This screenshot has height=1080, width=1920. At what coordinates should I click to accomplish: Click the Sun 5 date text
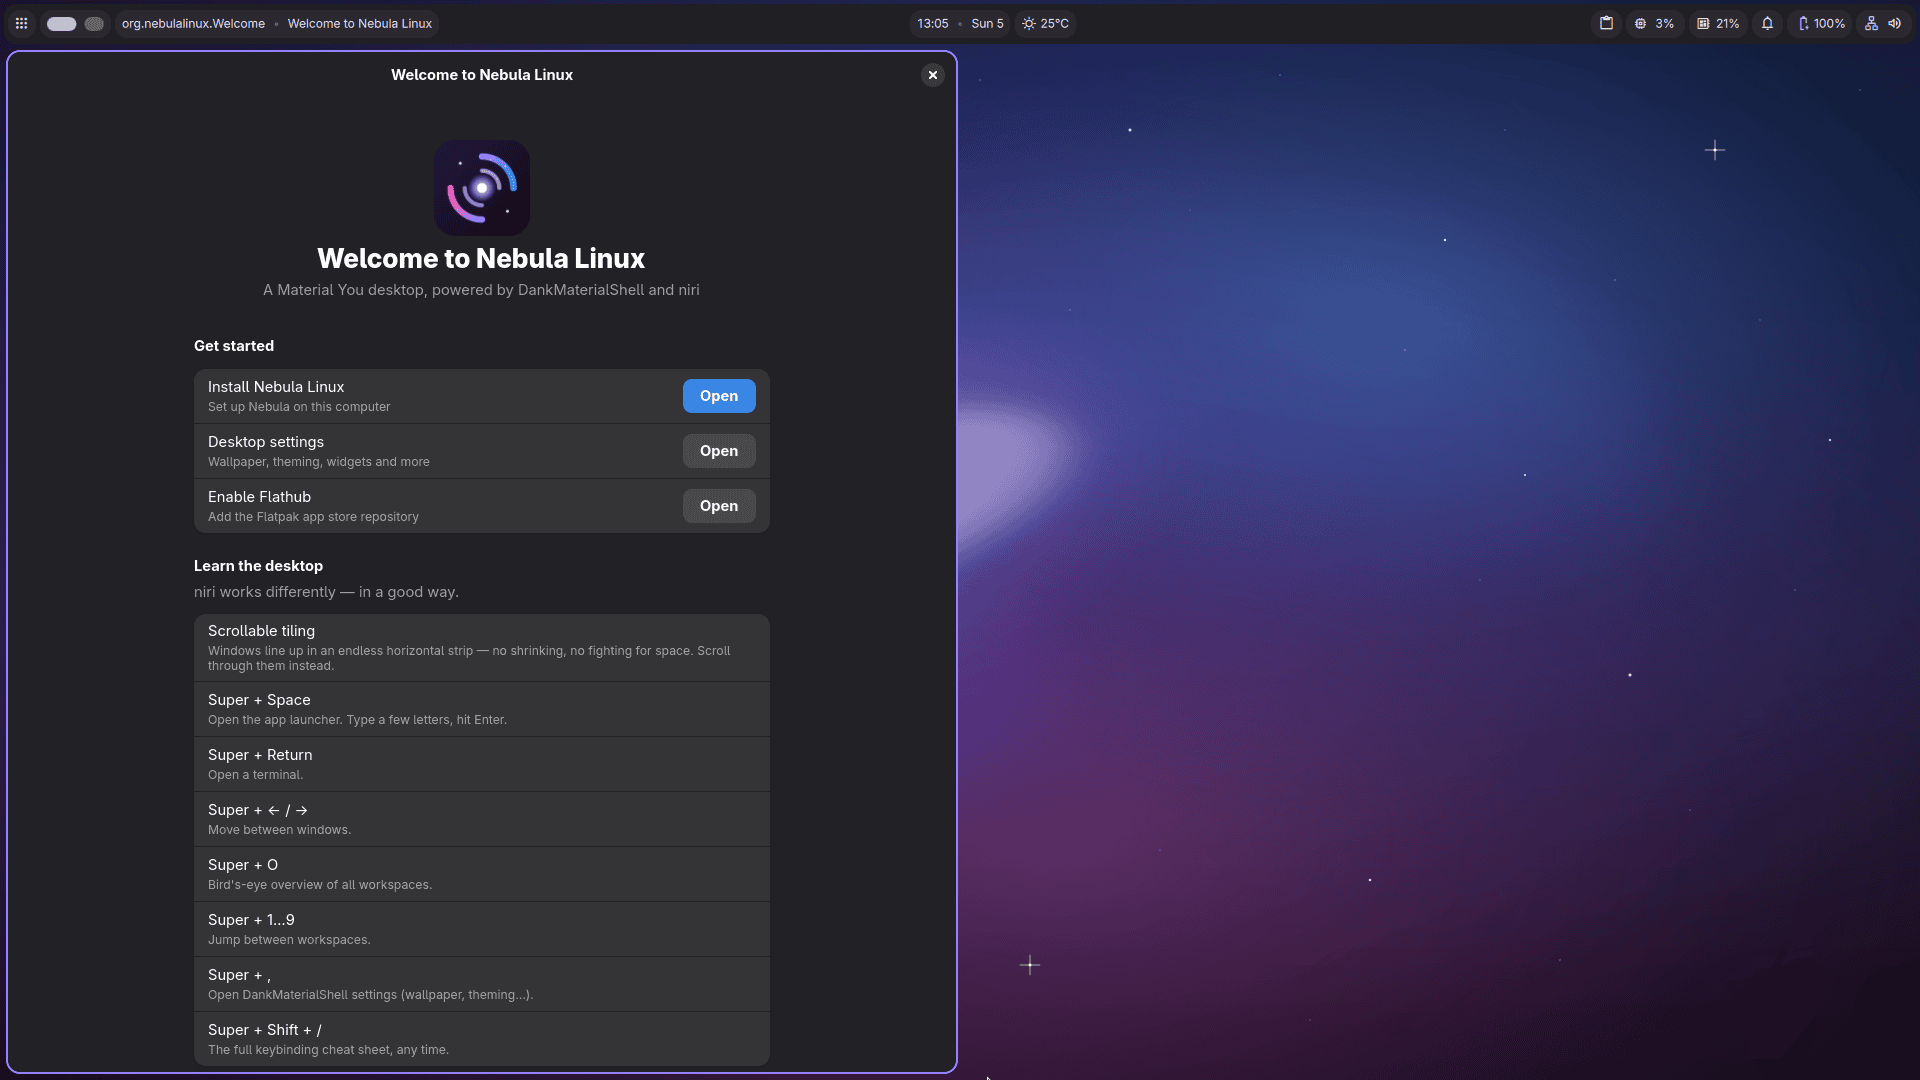coord(987,23)
